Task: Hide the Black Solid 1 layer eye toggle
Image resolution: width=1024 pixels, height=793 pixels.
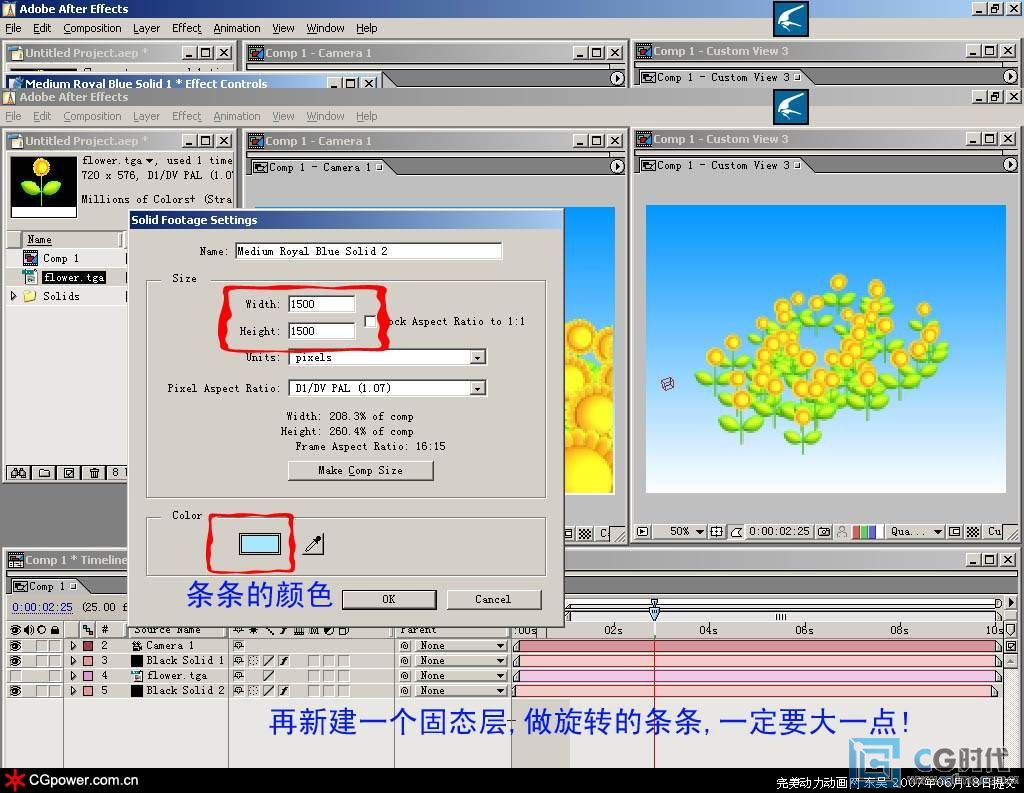Action: click(16, 660)
